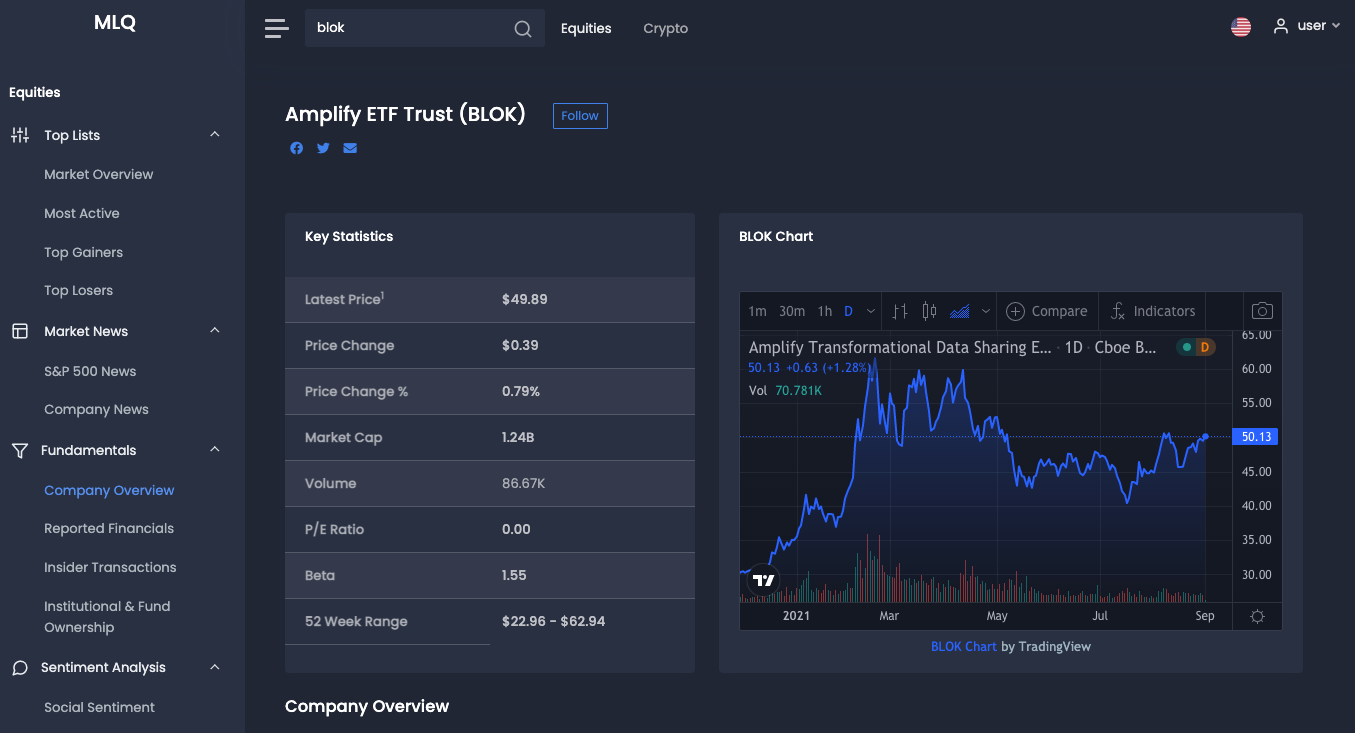Viewport: 1355px width, 733px height.
Task: Click the Equities sidebar heading
Action: point(35,92)
